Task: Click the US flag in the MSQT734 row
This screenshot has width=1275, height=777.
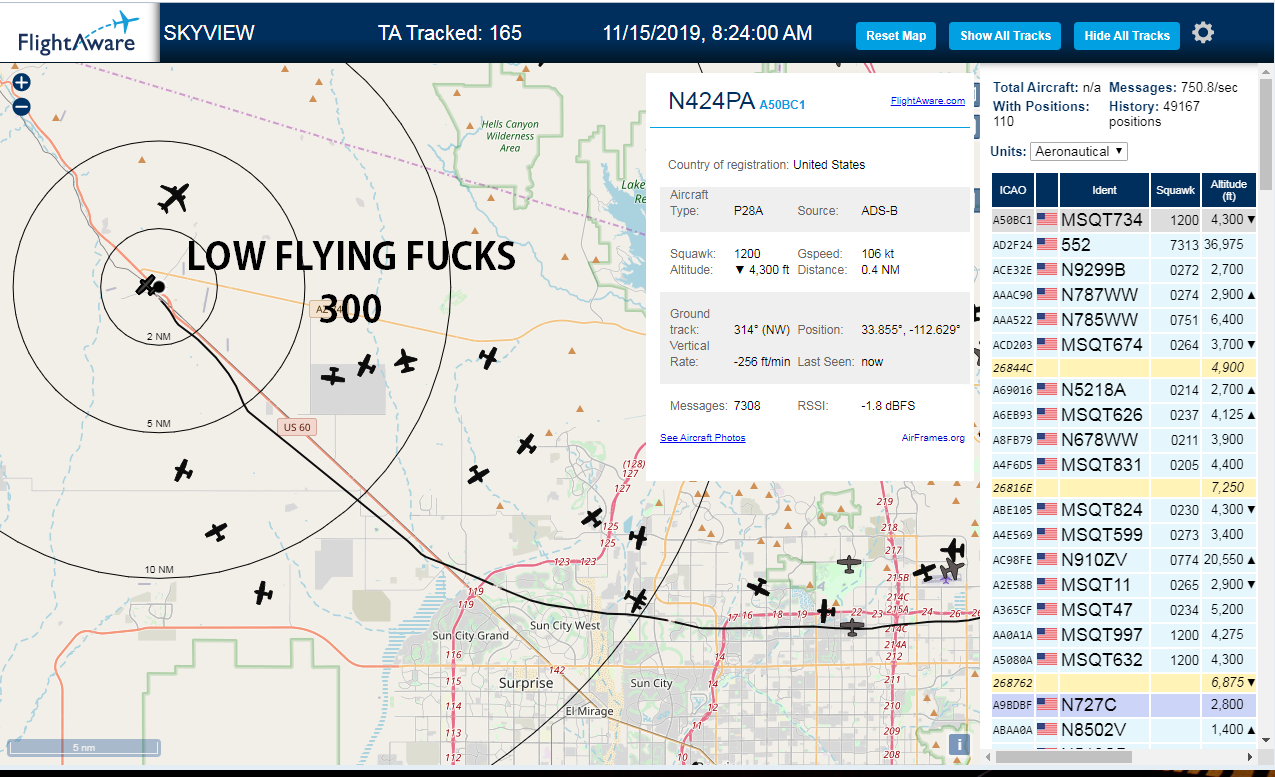Action: [x=1047, y=219]
